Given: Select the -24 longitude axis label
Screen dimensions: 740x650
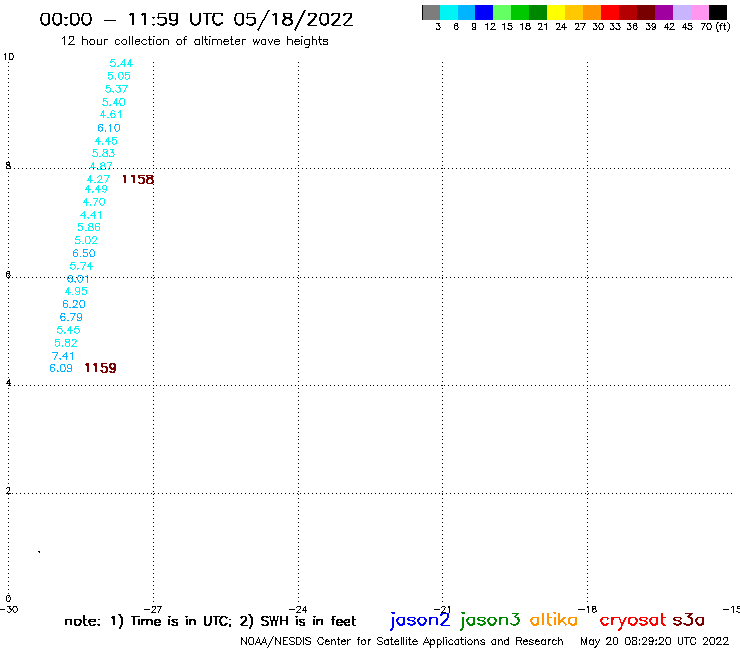Looking at the screenshot, I should tap(298, 609).
